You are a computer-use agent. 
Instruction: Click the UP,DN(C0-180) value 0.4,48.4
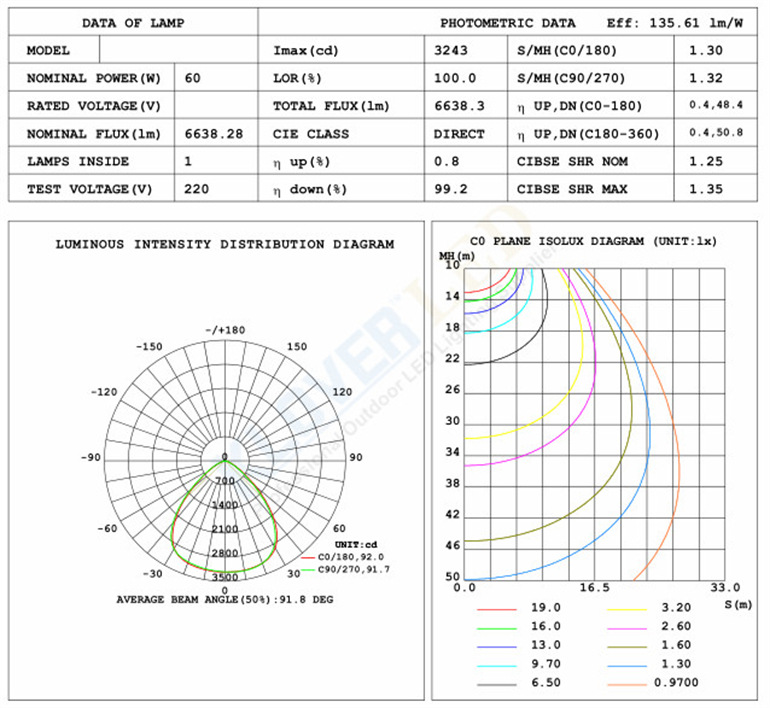(x=715, y=104)
